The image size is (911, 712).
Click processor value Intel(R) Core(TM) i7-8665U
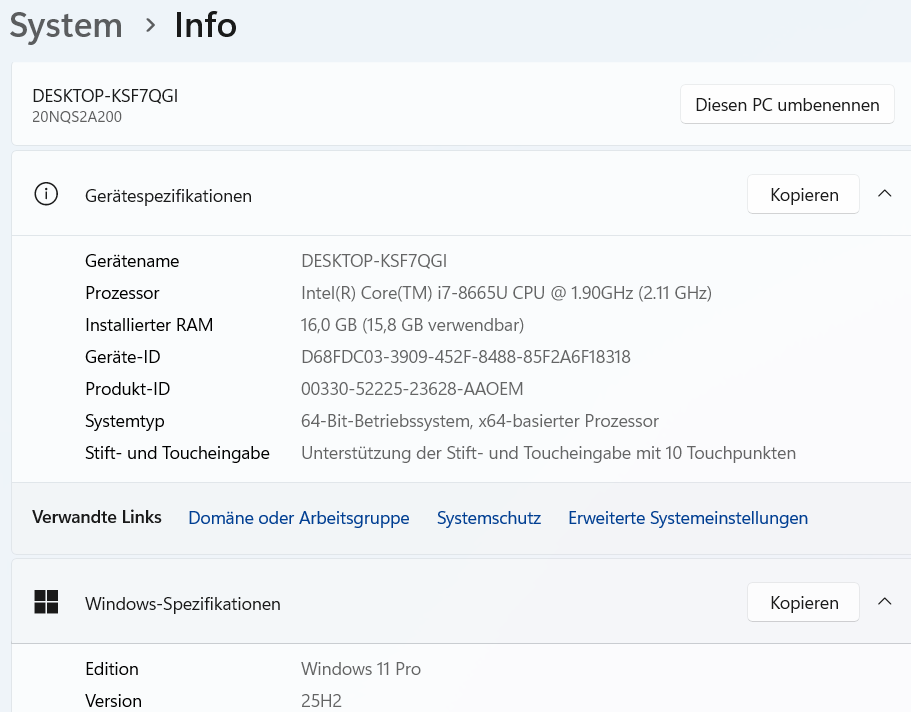tap(506, 293)
